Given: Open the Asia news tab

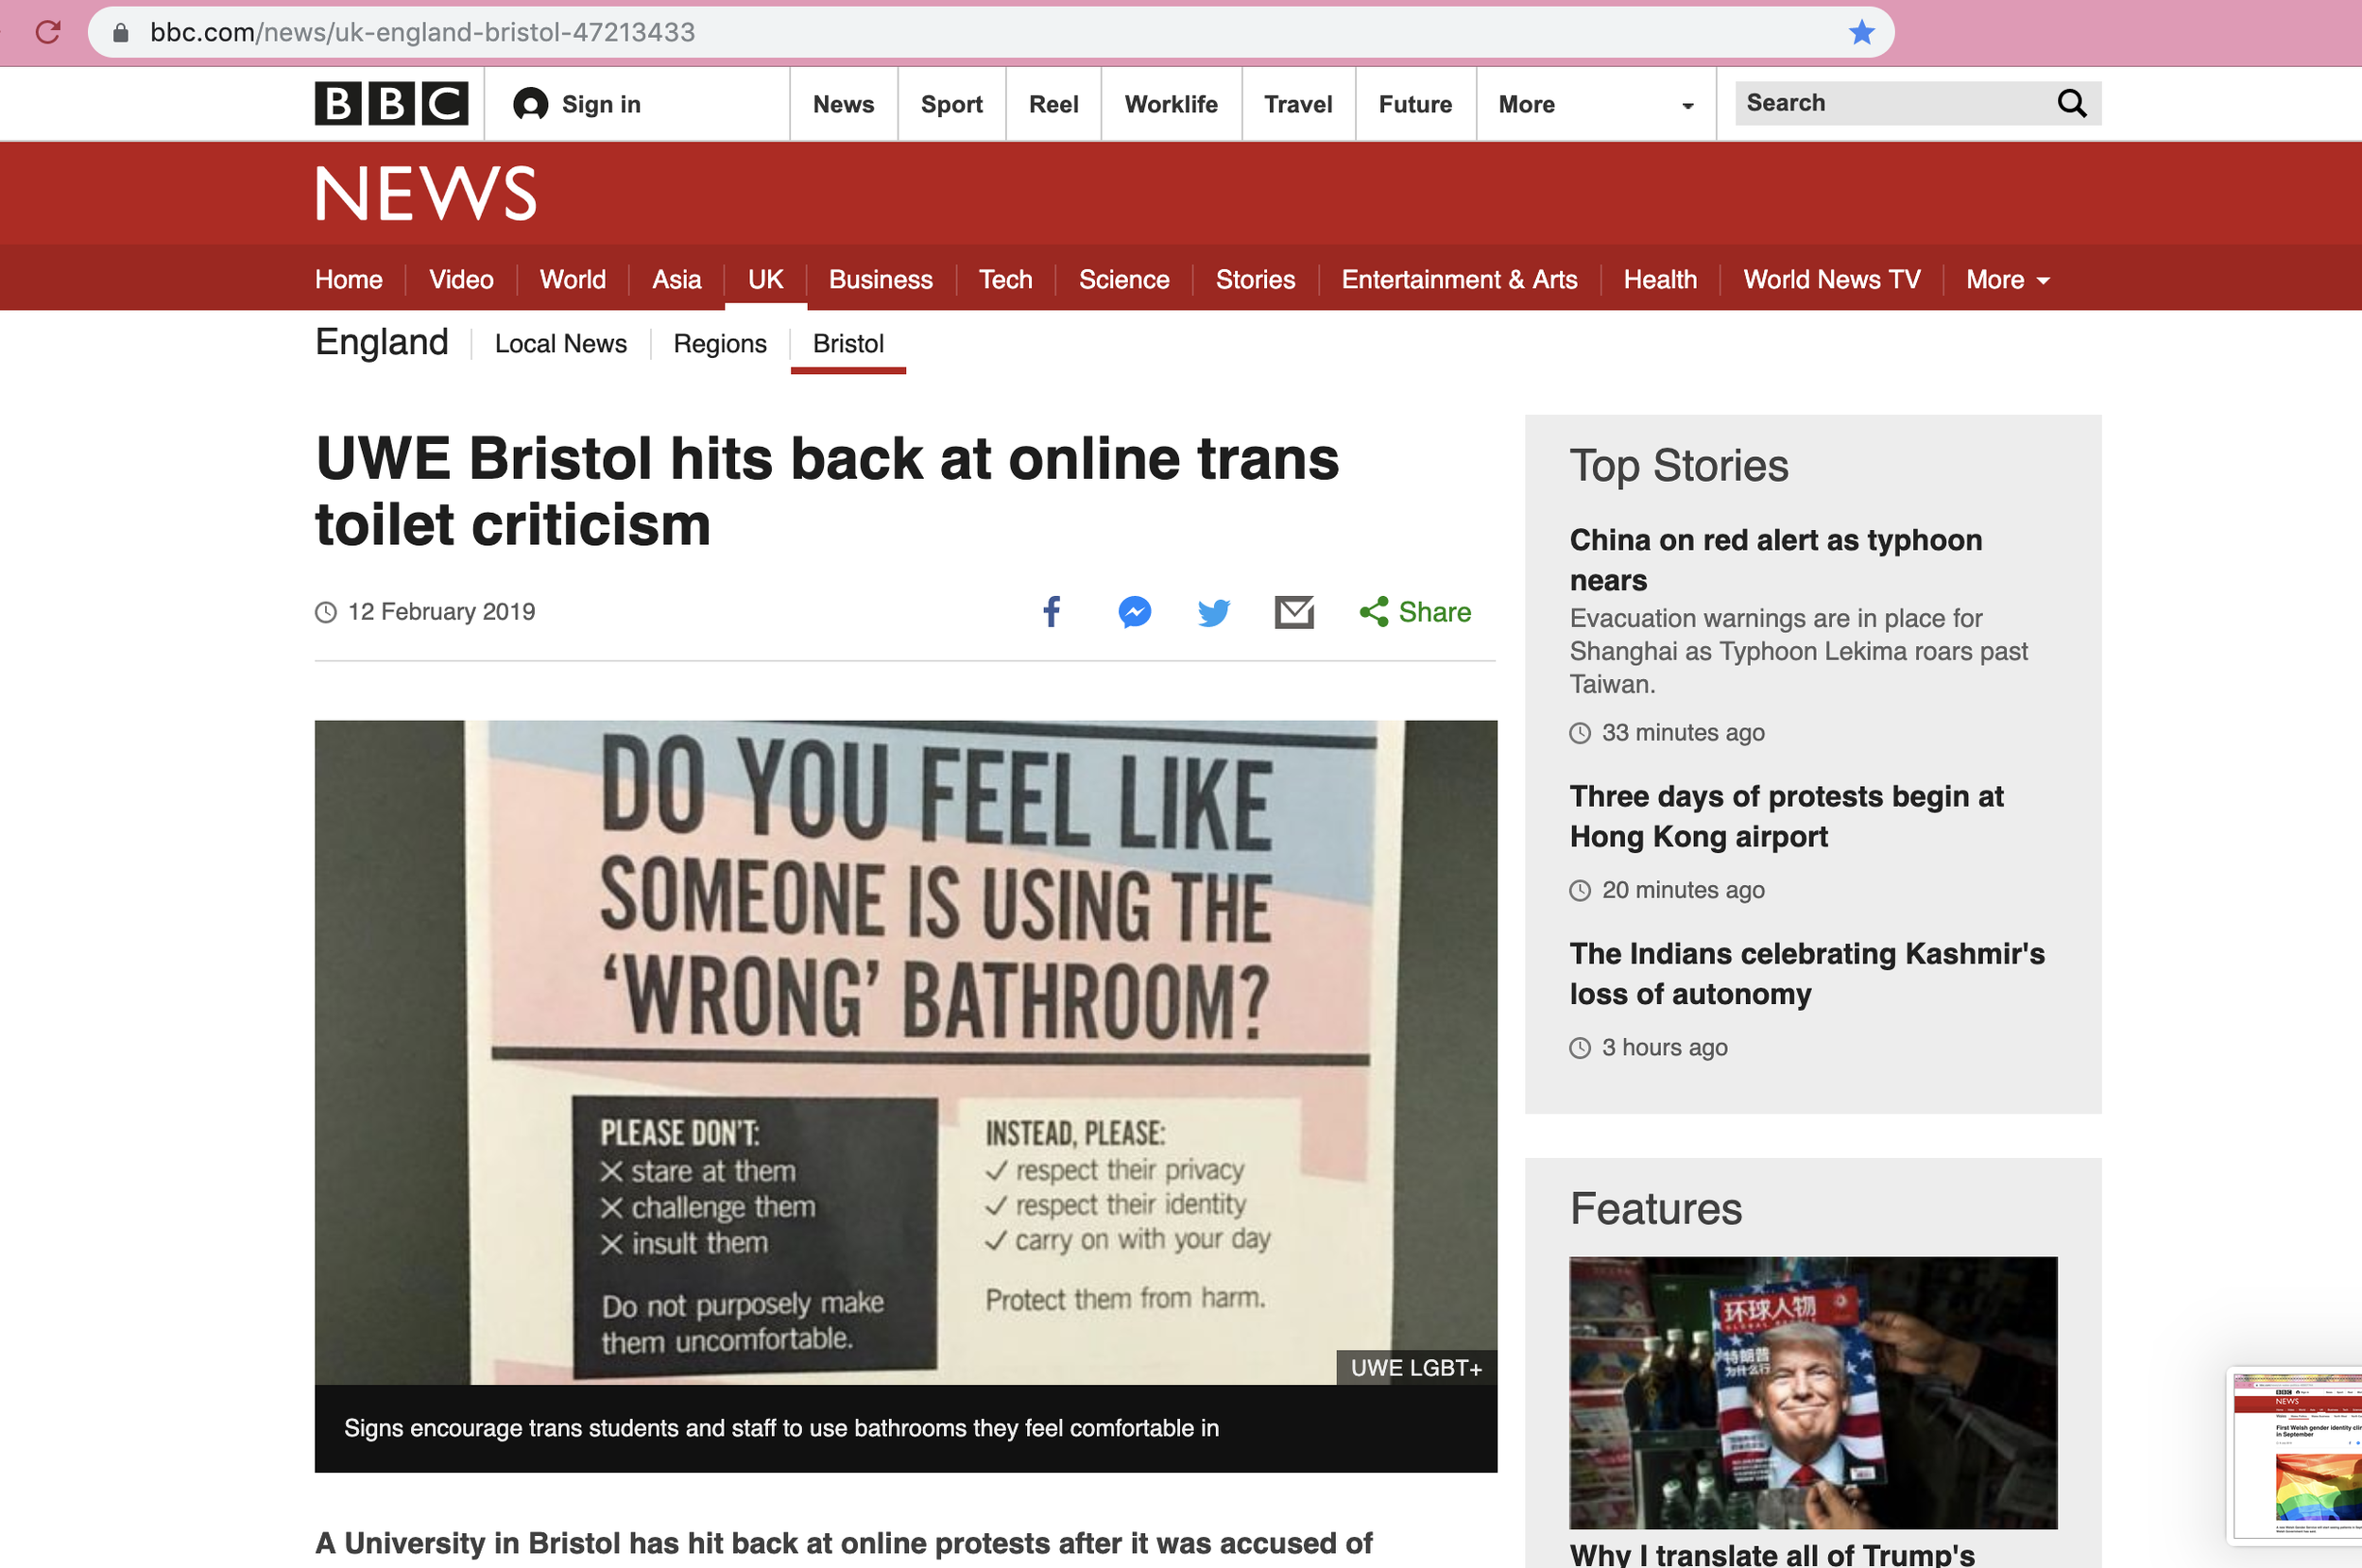Looking at the screenshot, I should click(676, 279).
